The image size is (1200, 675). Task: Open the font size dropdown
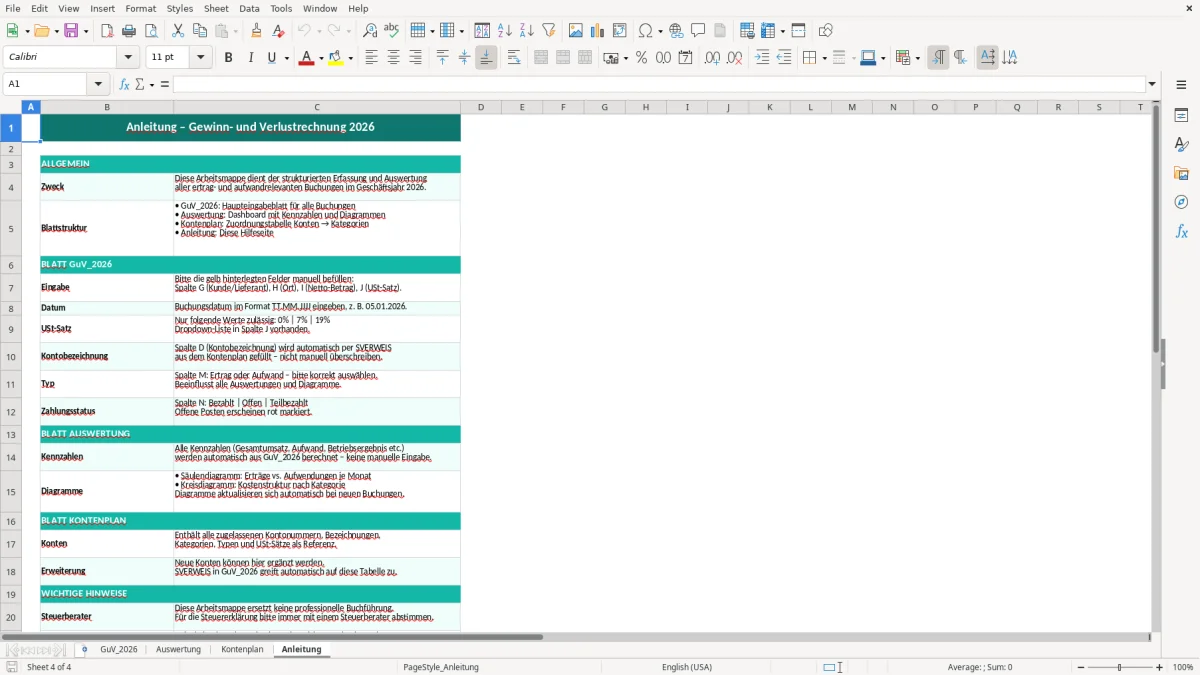[201, 58]
